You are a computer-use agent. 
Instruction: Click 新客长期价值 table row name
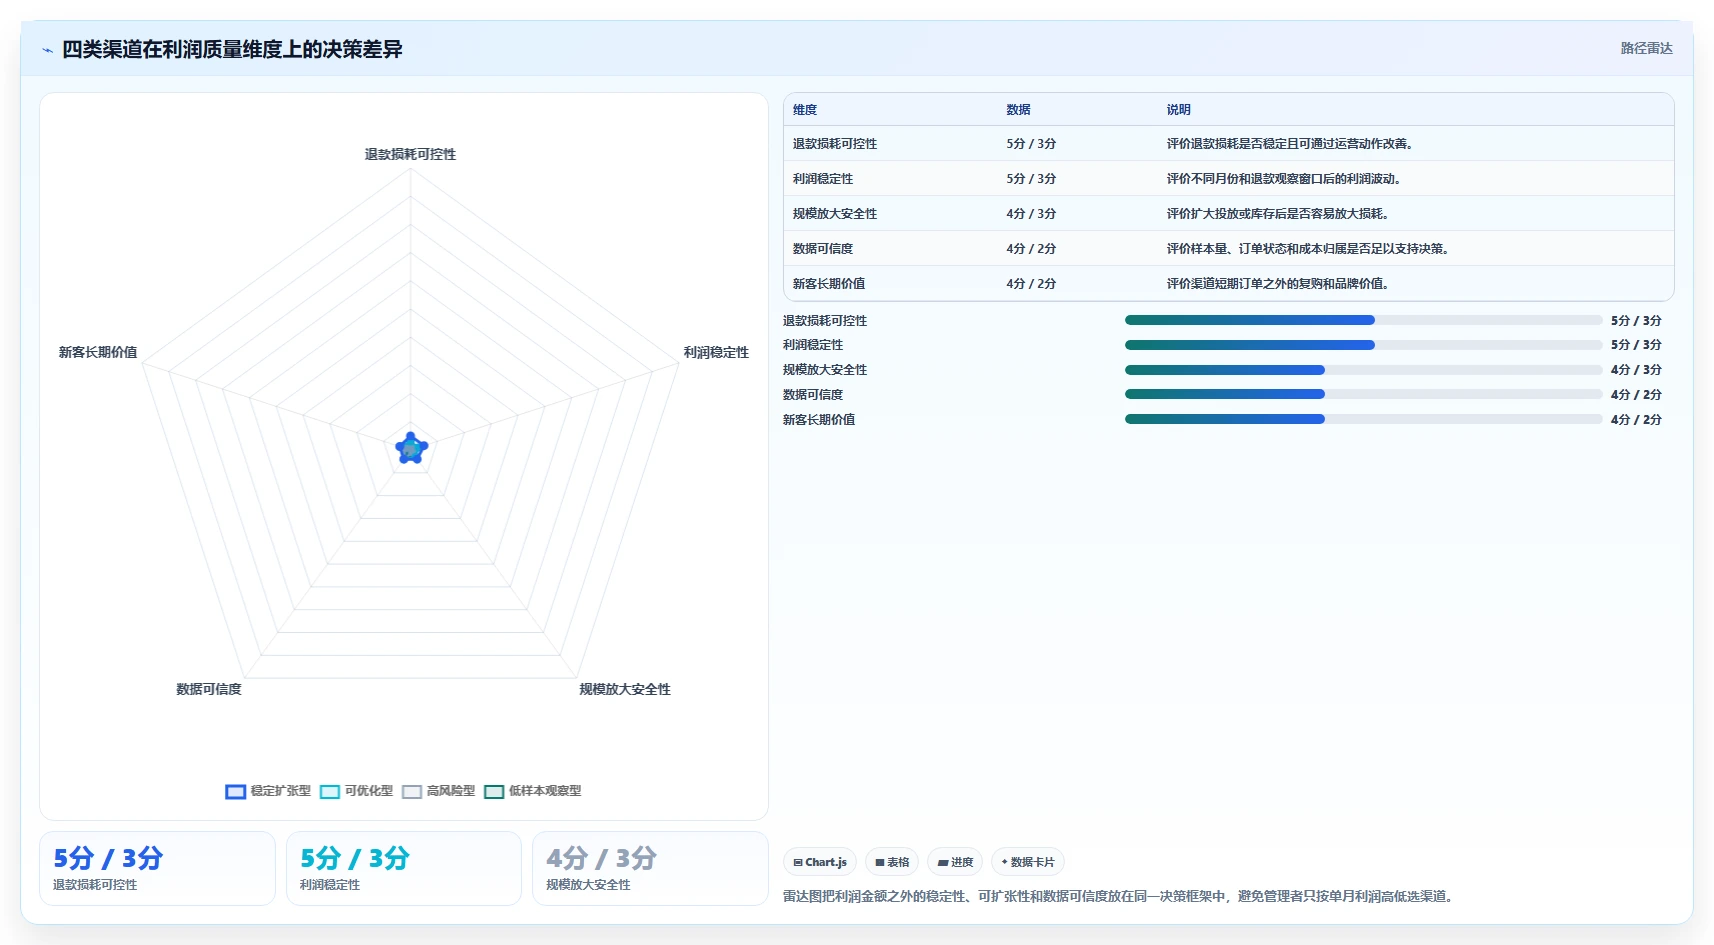(x=829, y=284)
